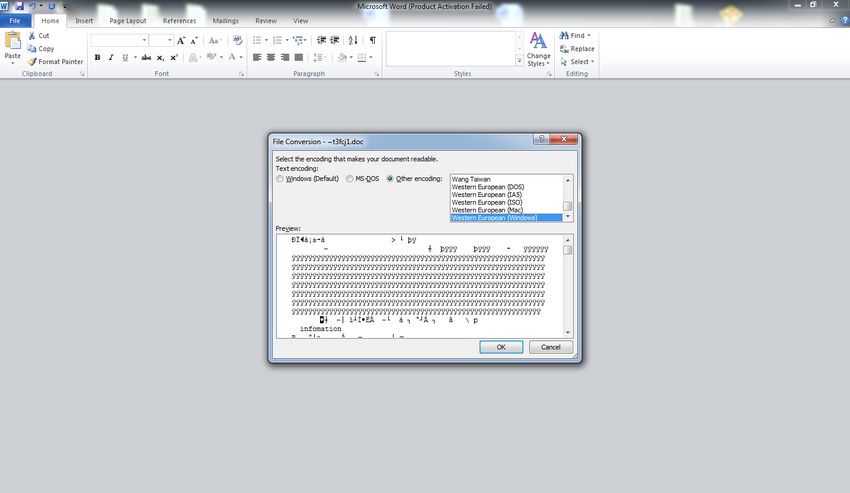Toggle Underline formatting
The width and height of the screenshot is (850, 493).
click(x=125, y=57)
